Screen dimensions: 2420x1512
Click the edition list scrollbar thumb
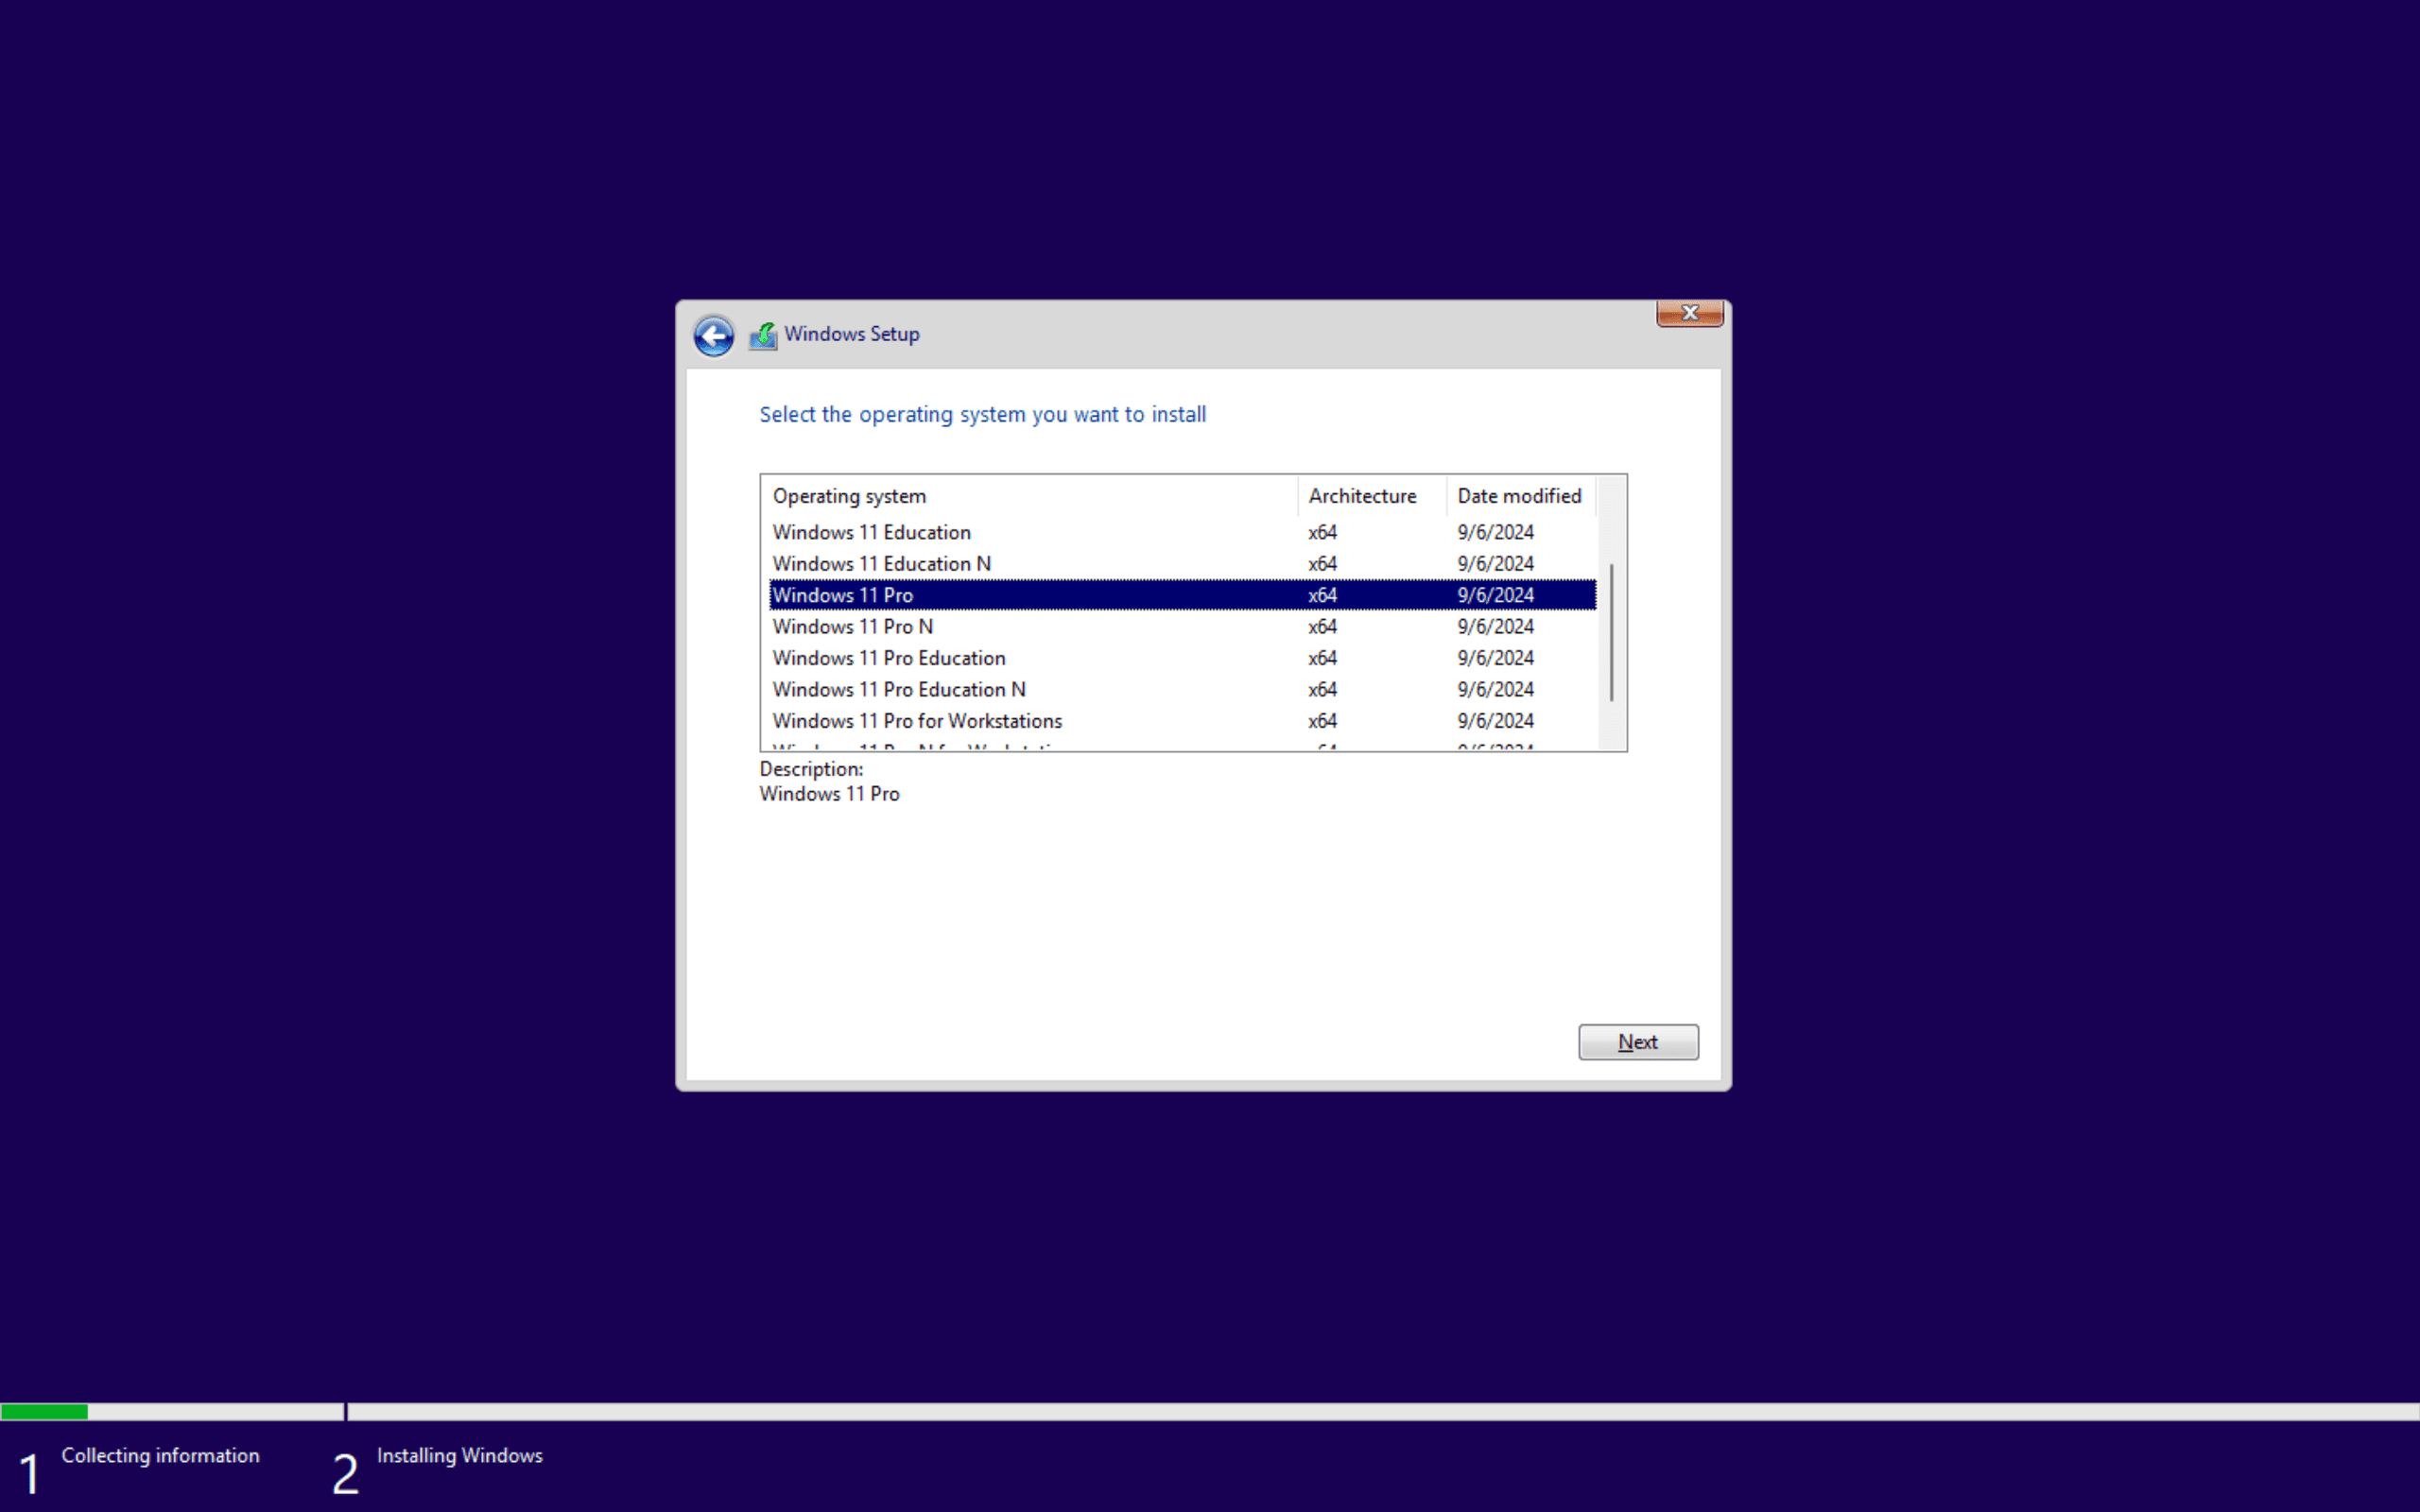click(x=1611, y=632)
